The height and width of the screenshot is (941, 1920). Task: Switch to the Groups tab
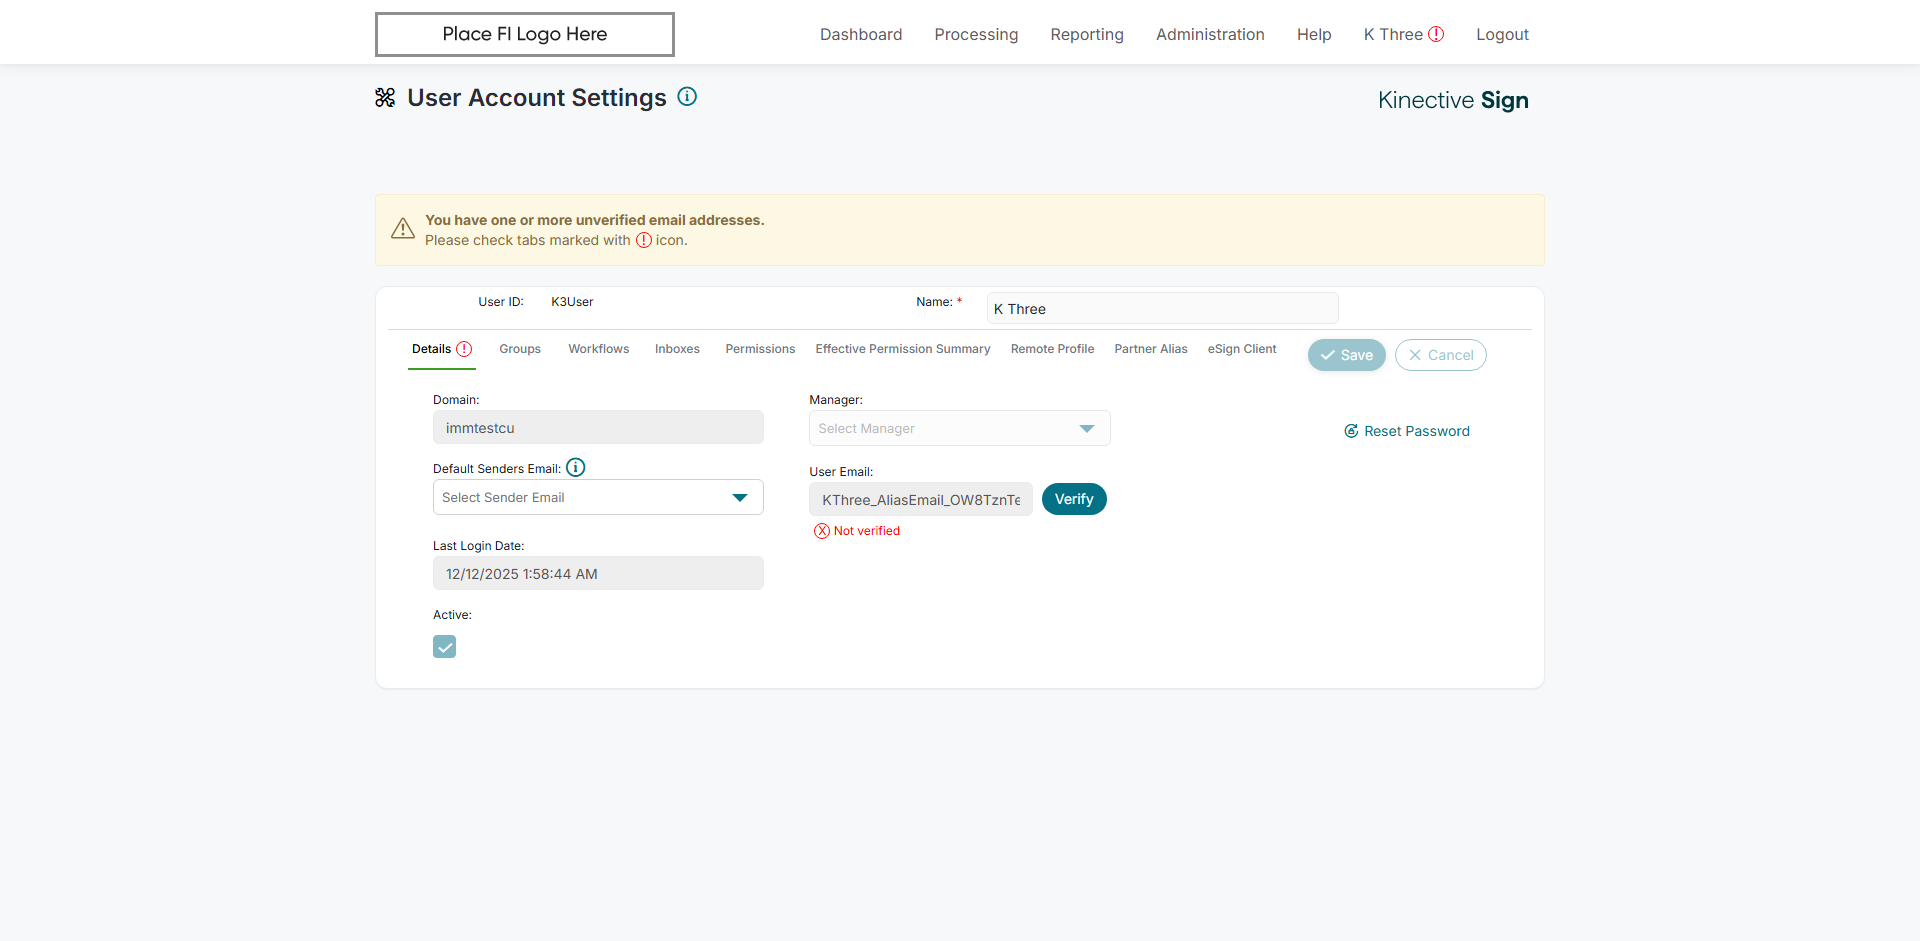click(x=520, y=349)
